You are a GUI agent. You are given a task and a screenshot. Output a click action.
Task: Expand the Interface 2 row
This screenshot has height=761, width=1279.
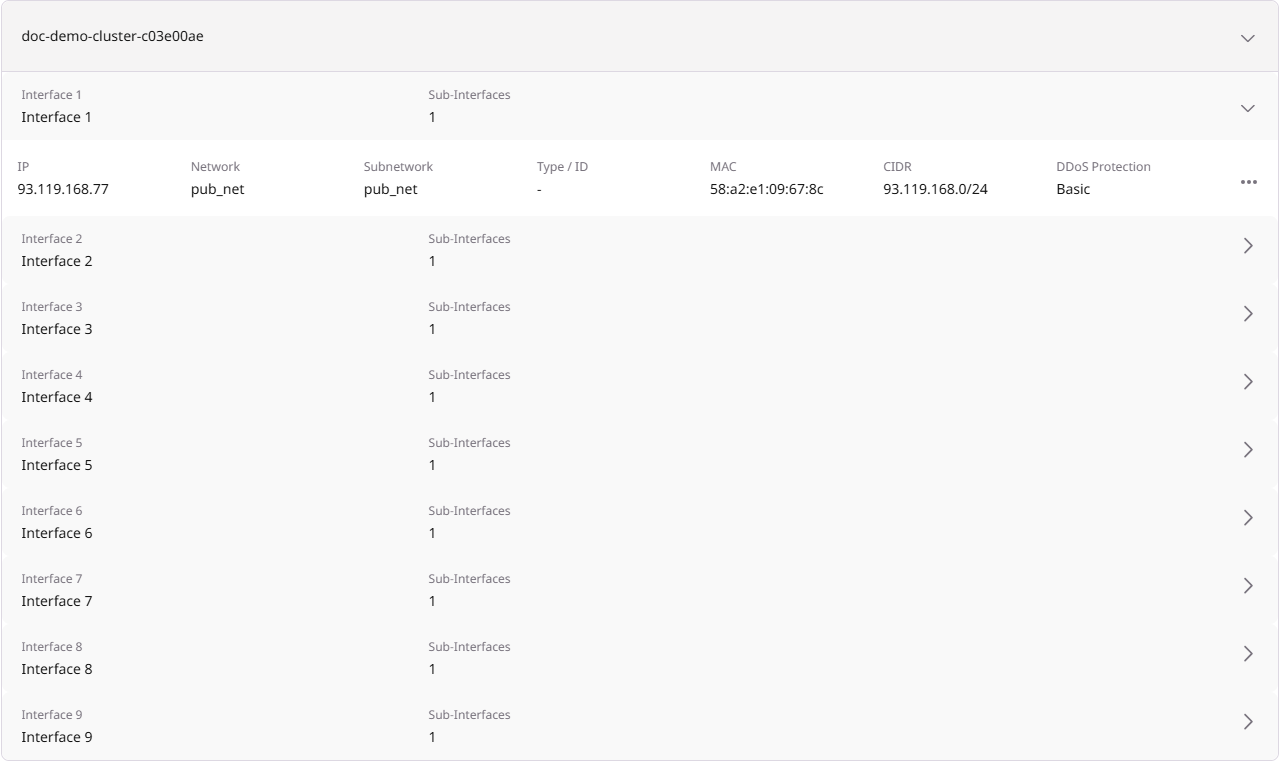point(1248,246)
